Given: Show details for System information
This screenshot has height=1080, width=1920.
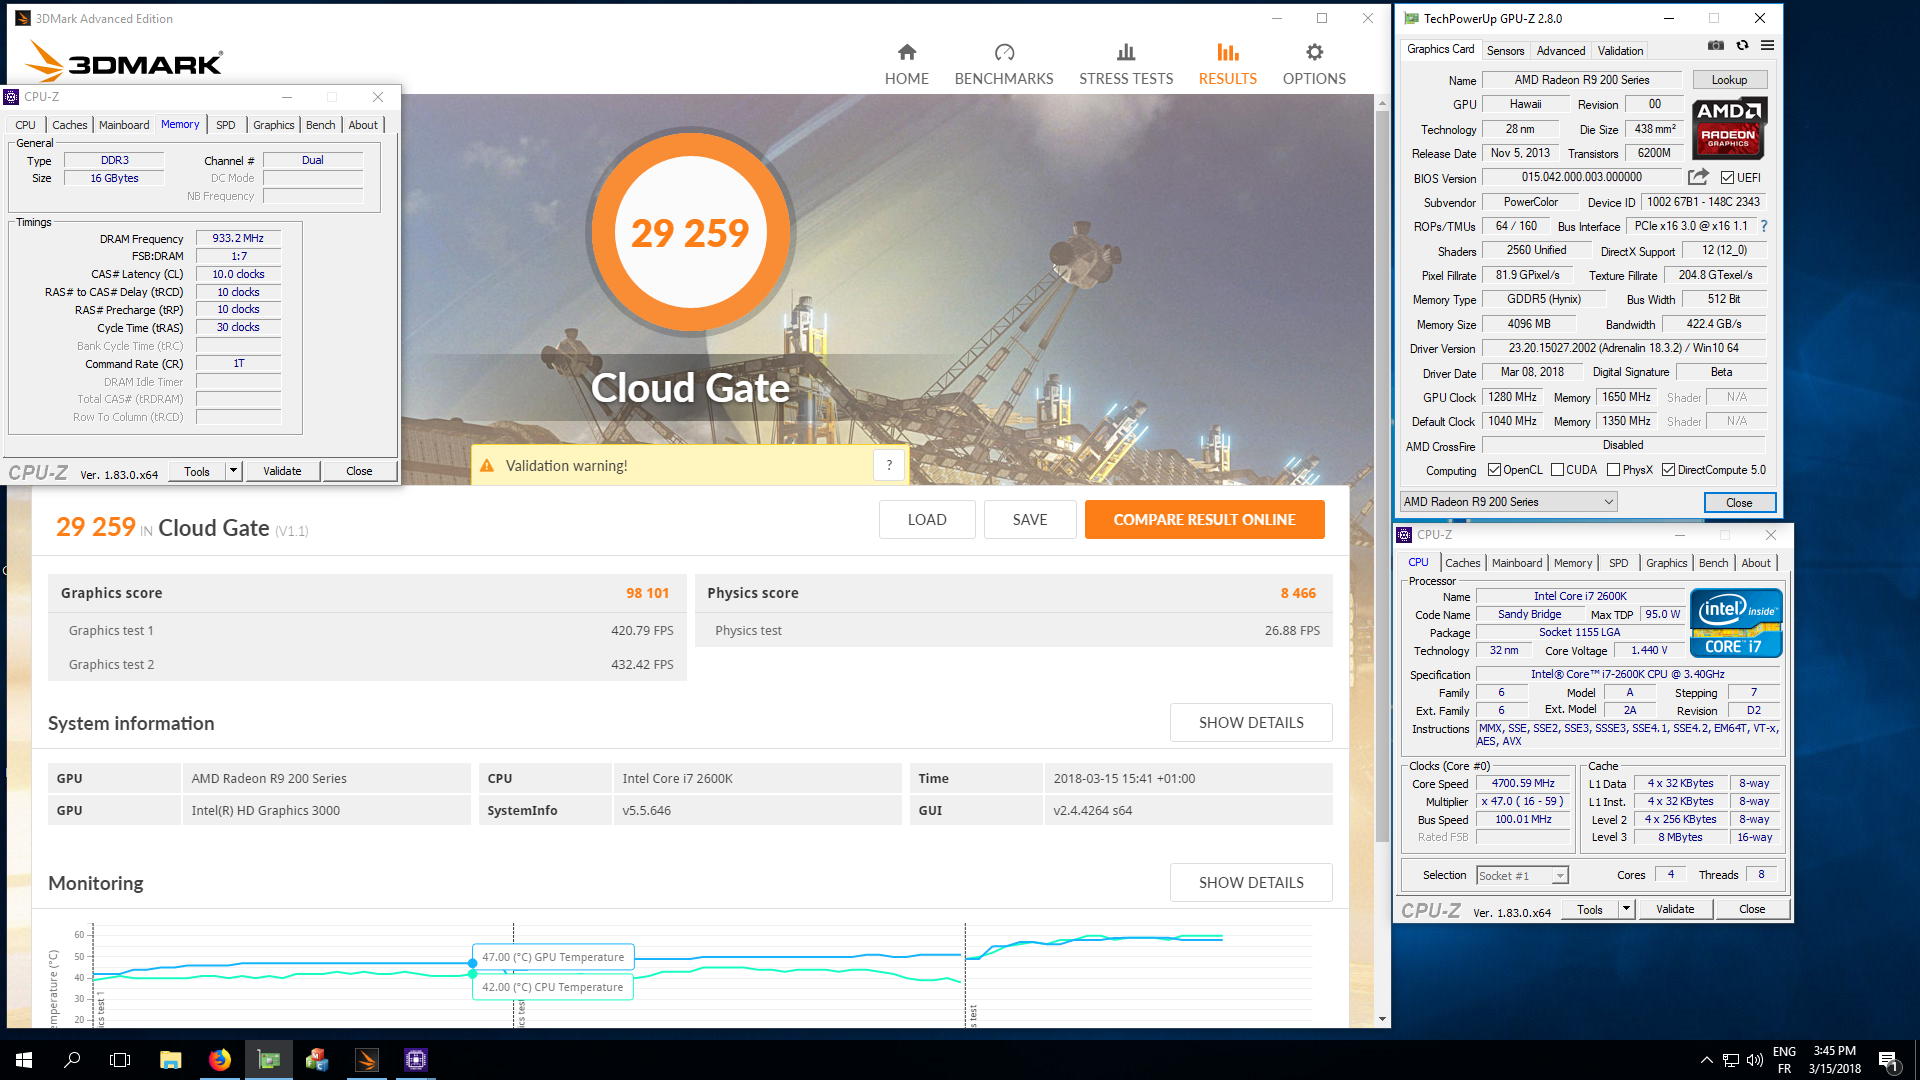Looking at the screenshot, I should (1251, 722).
